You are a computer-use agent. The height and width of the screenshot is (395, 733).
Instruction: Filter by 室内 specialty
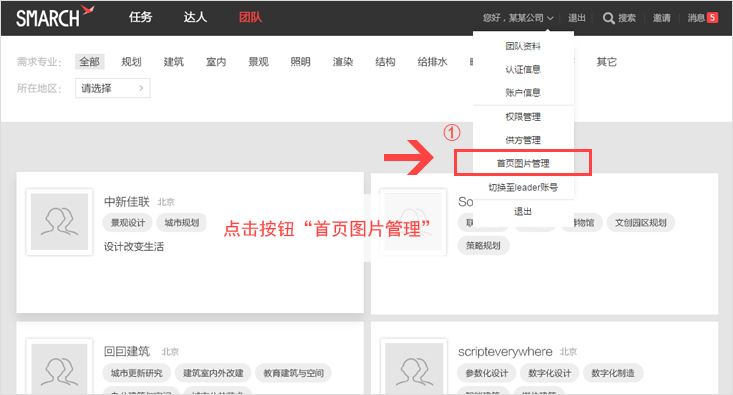point(216,62)
